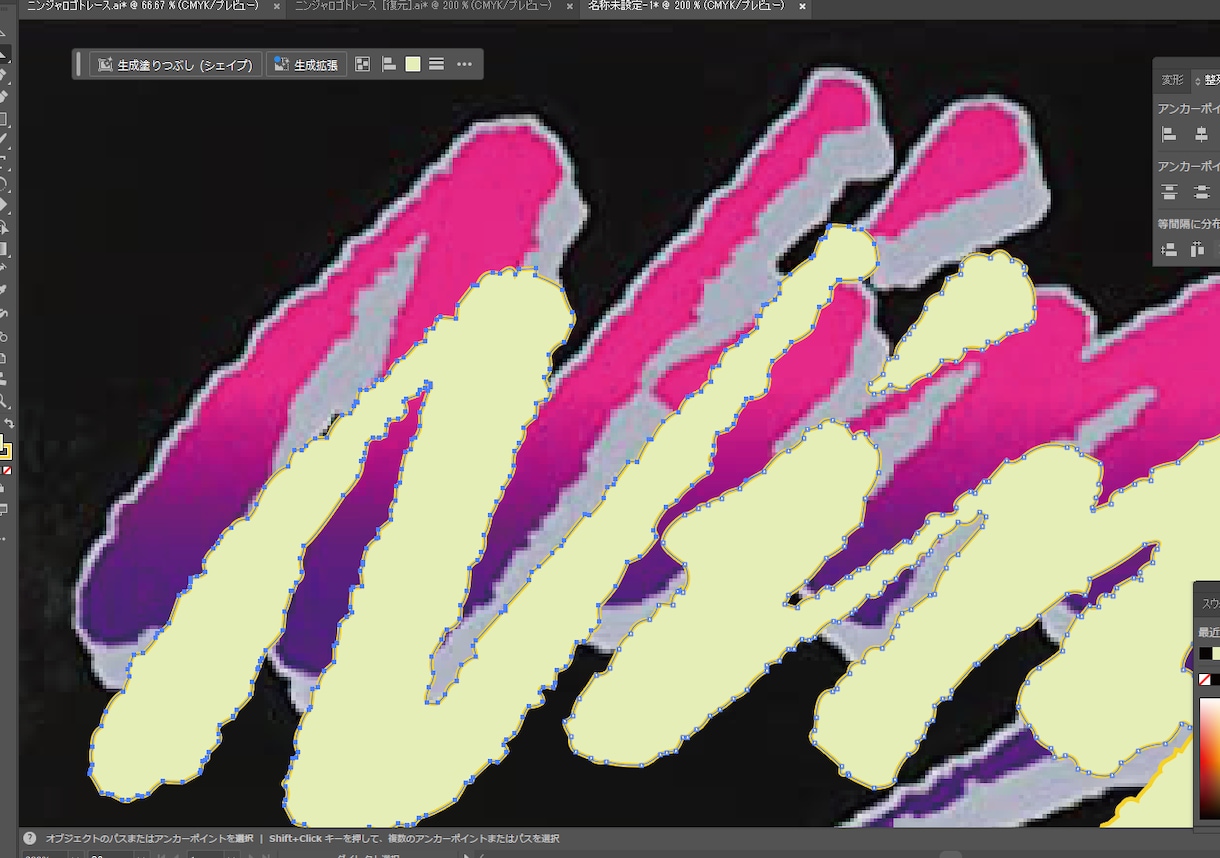The width and height of the screenshot is (1220, 858).
Task: Select the Zoom tool in left toolbar
Action: point(4,402)
